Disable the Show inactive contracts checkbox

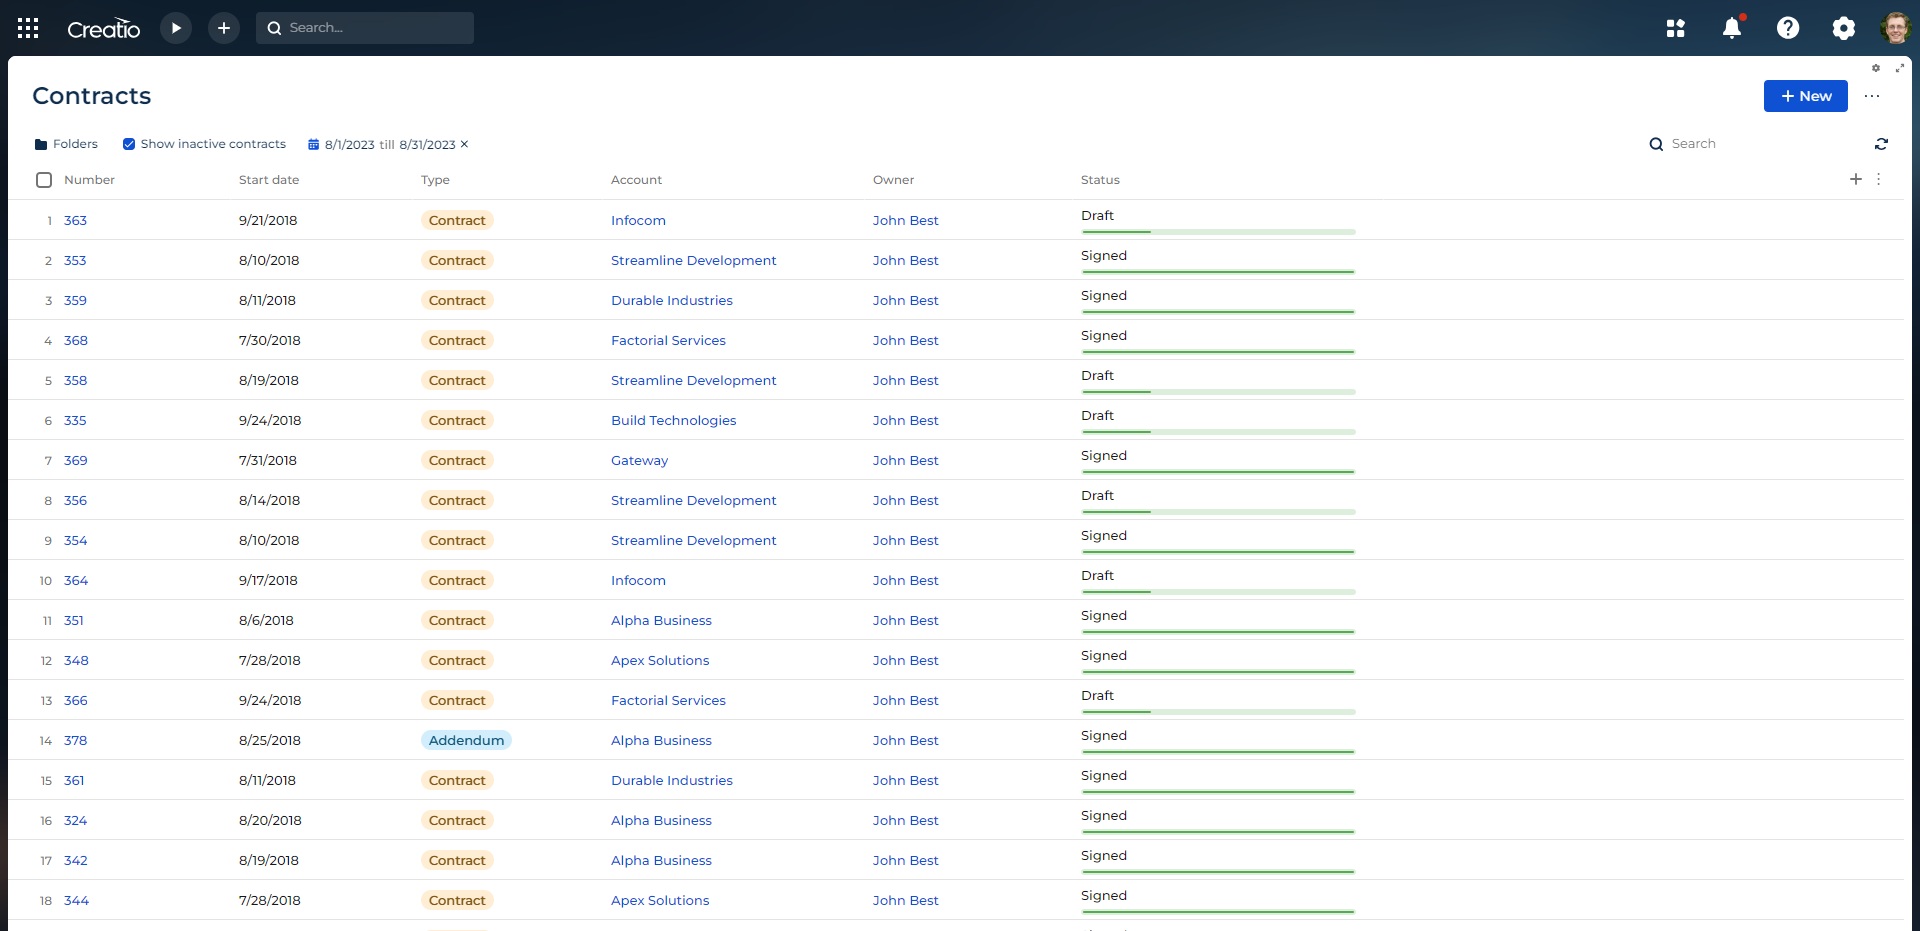[129, 143]
